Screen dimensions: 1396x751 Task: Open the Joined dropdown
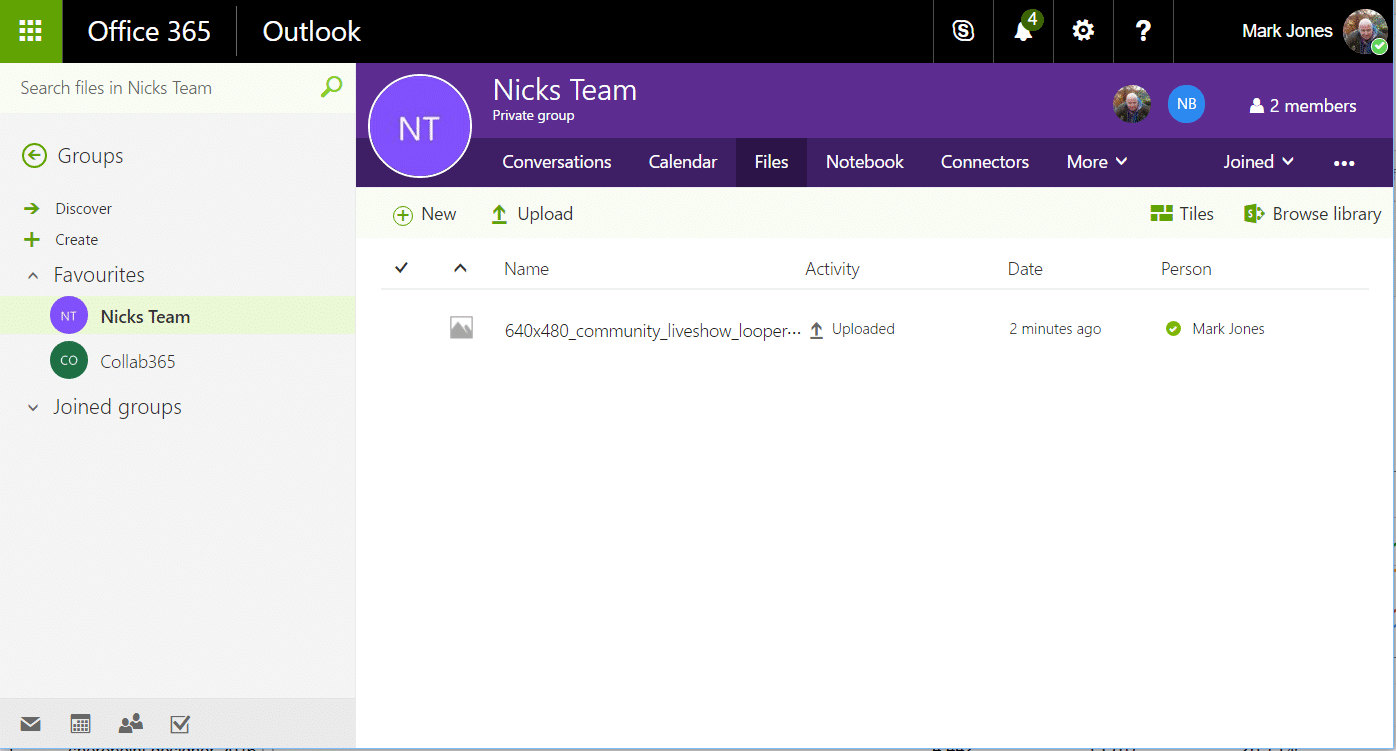1259,162
